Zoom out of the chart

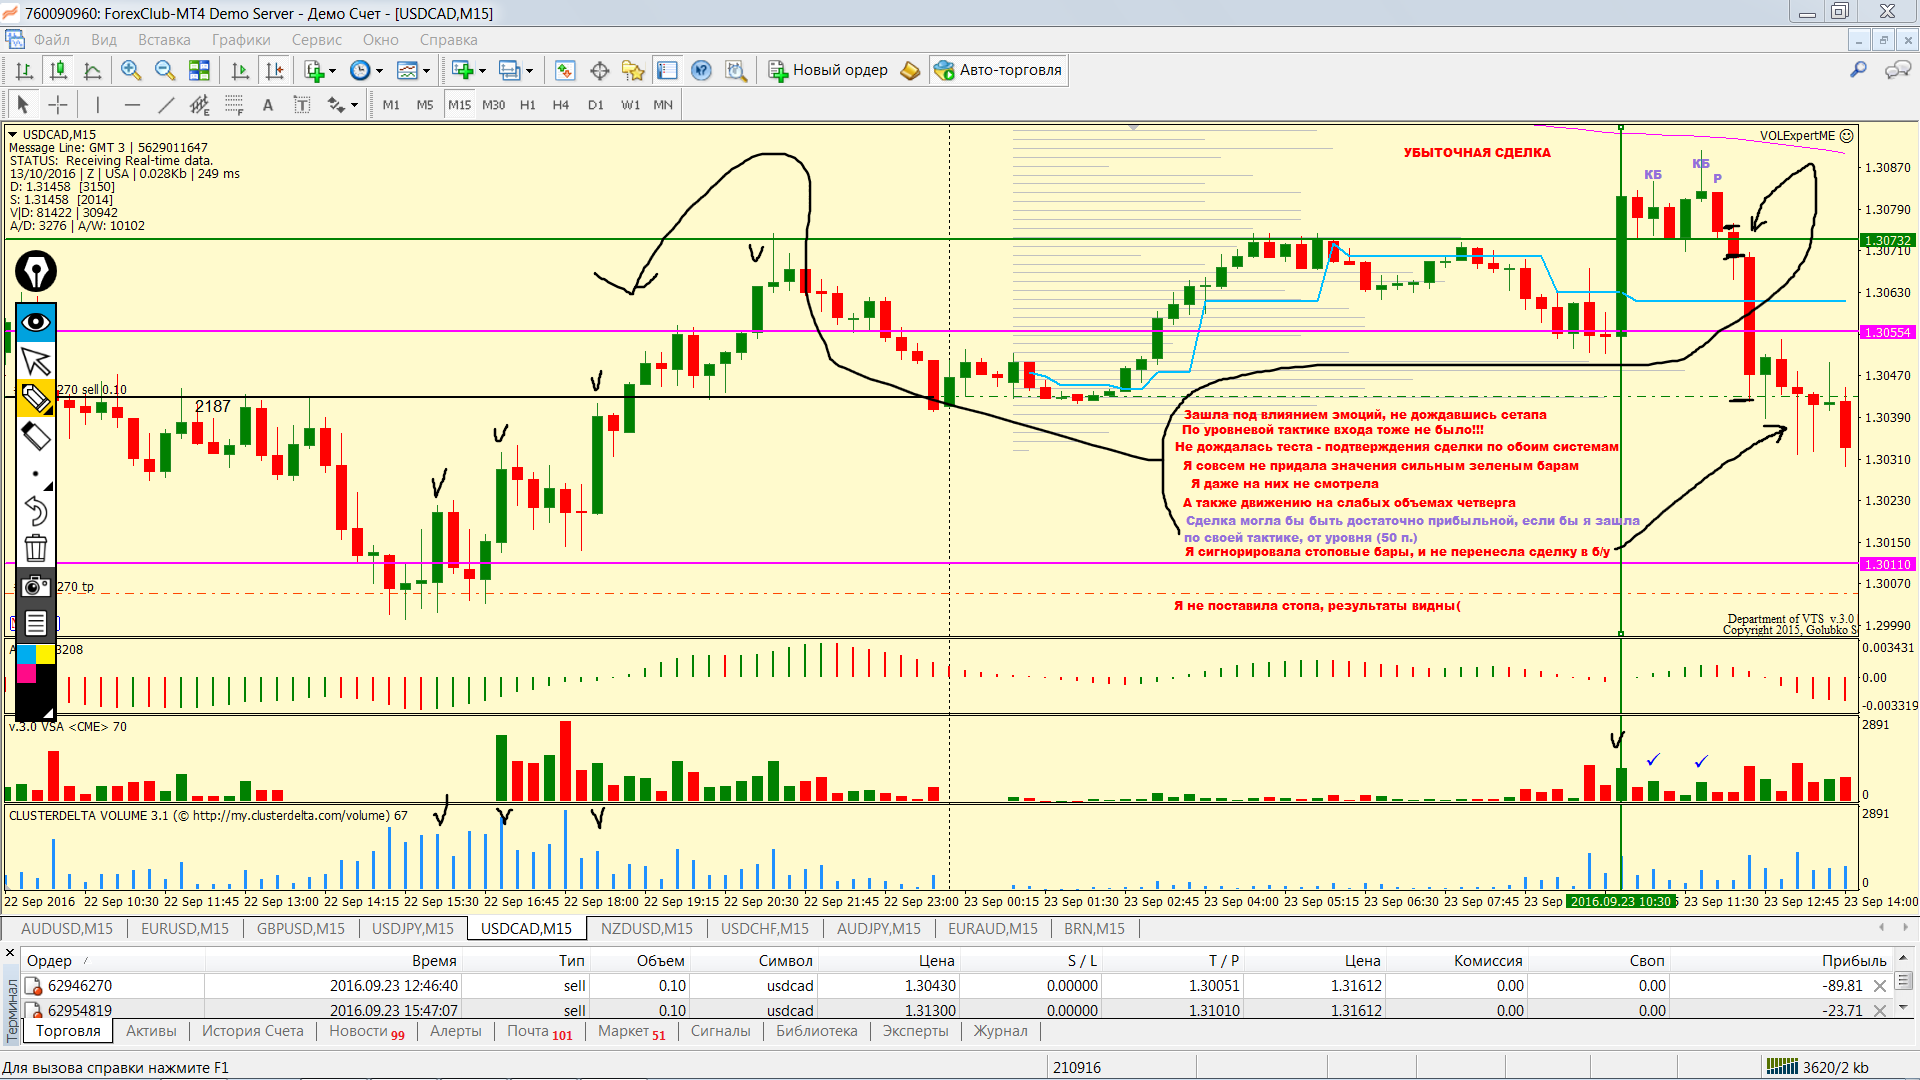click(x=165, y=70)
